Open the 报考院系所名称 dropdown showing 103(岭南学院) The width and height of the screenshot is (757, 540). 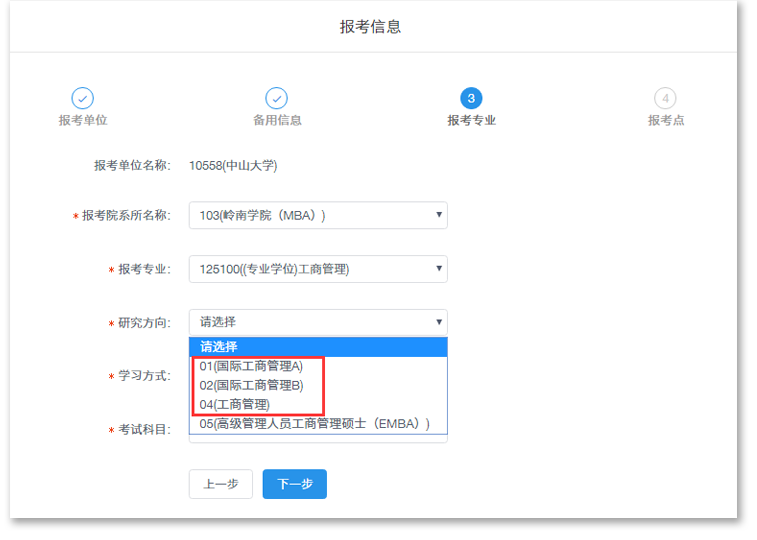317,215
